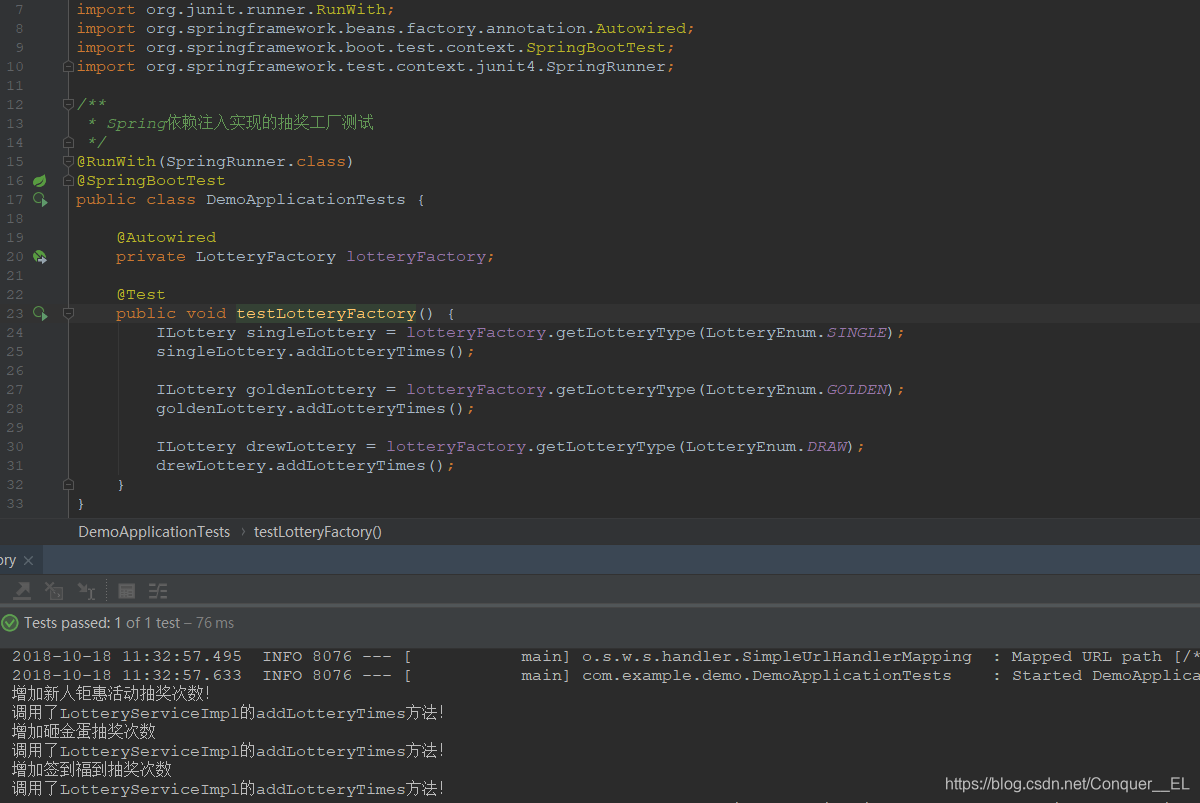Click the fold end marker at the */ line
The image size is (1200, 803).
[68, 143]
